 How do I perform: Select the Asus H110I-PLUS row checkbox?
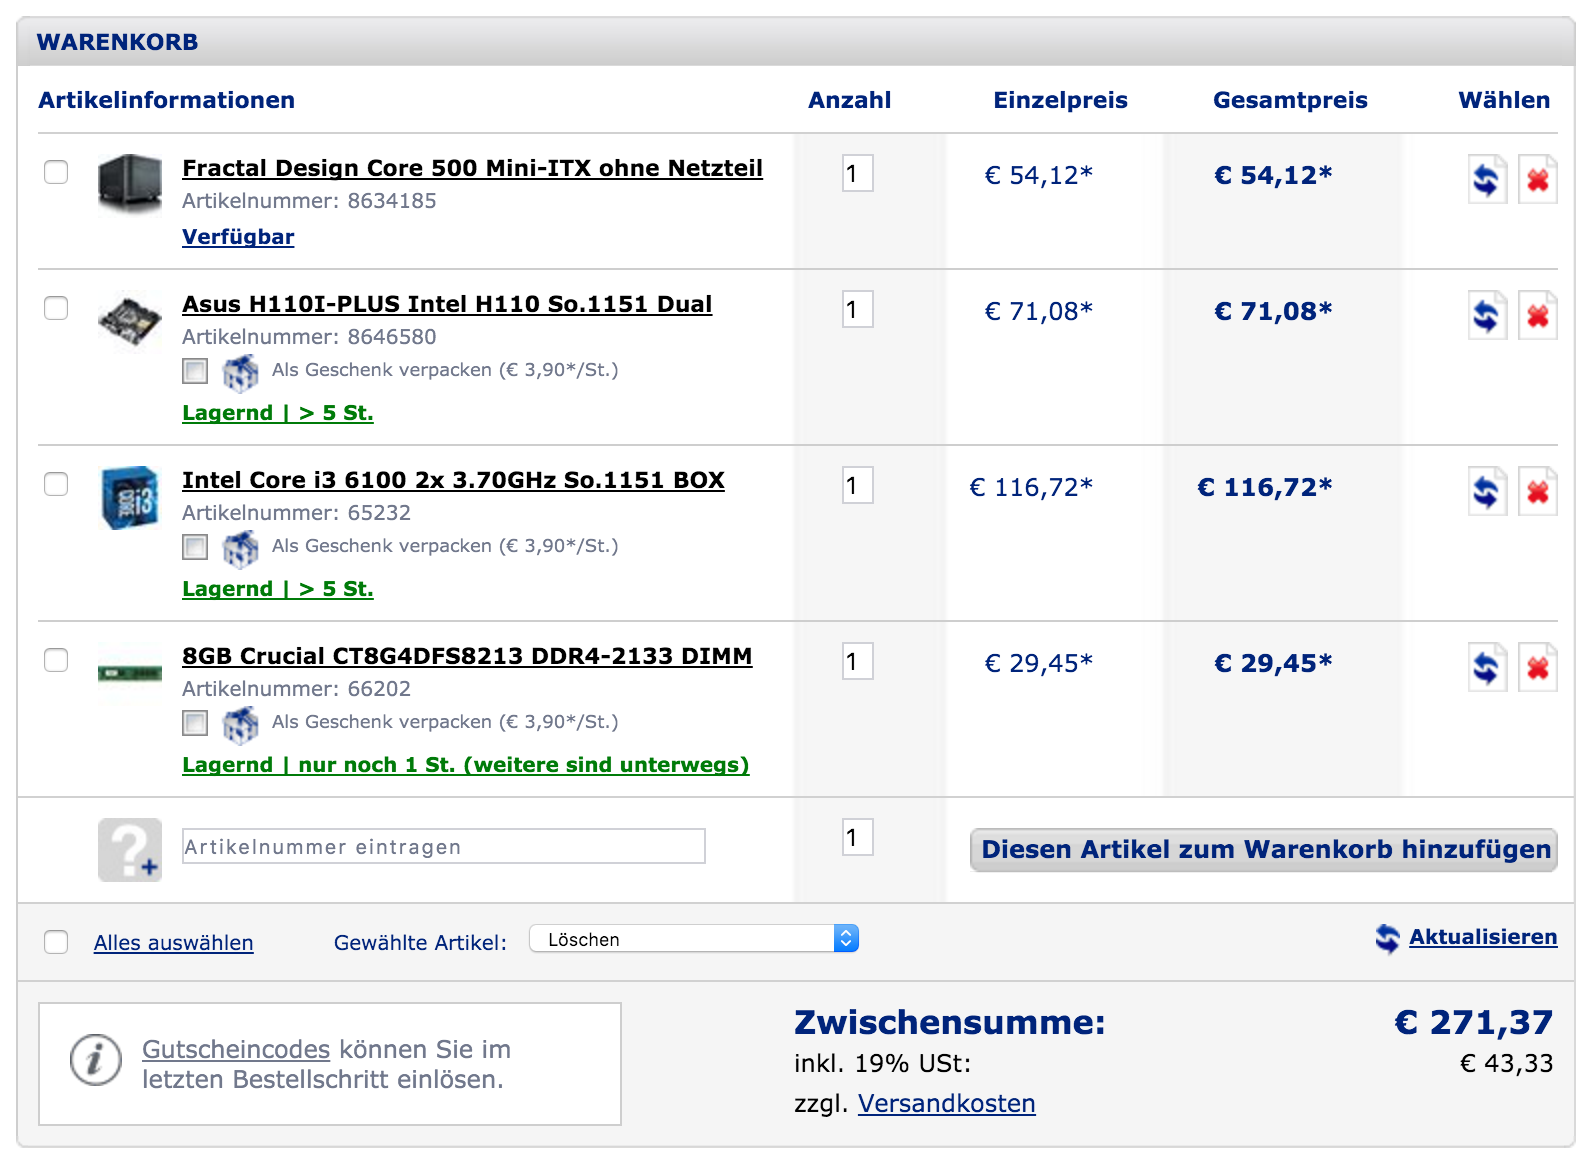56,308
